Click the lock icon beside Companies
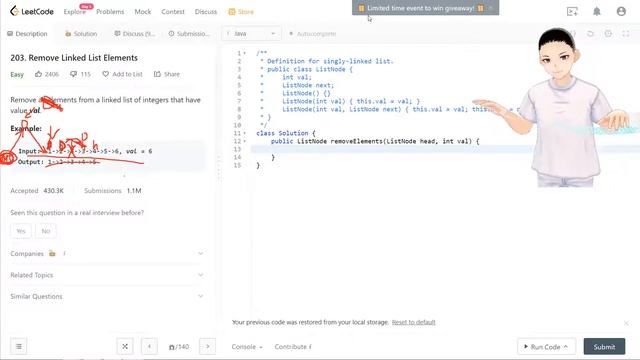This screenshot has width=640, height=360. pyautogui.click(x=52, y=253)
